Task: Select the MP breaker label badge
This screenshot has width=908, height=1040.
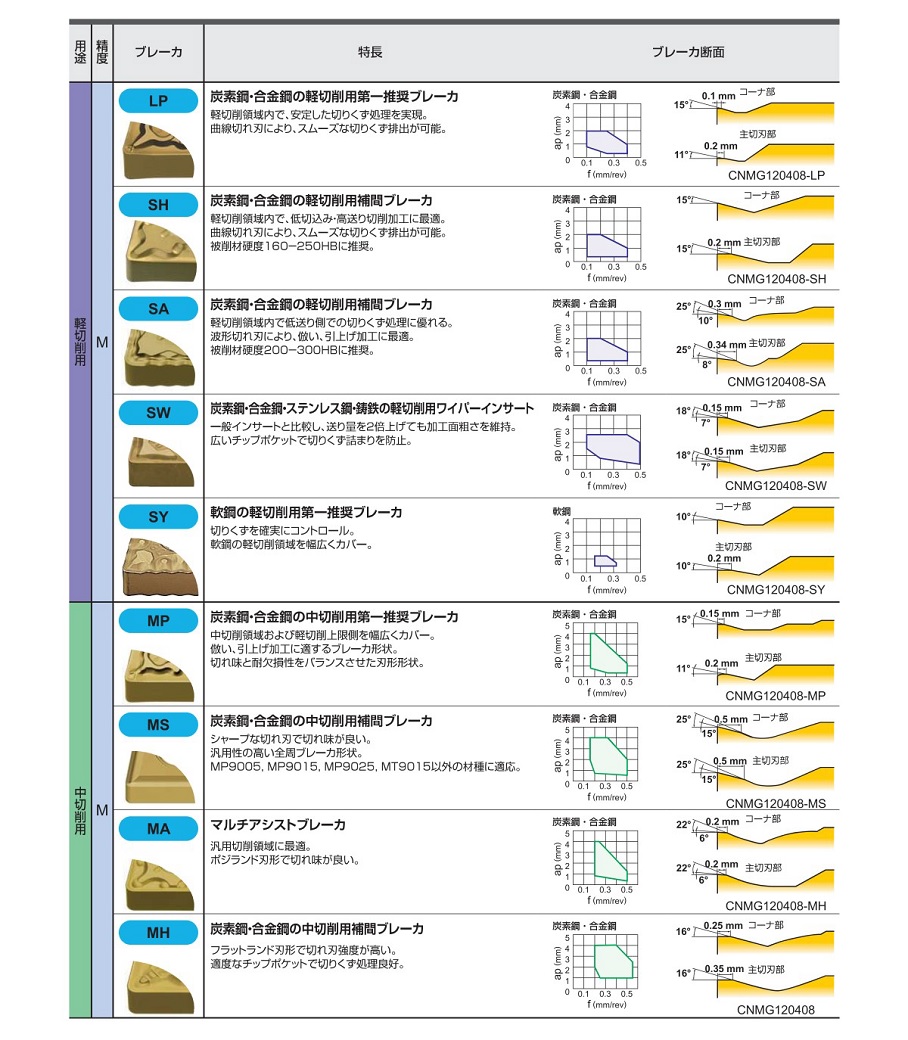Action: tap(158, 621)
